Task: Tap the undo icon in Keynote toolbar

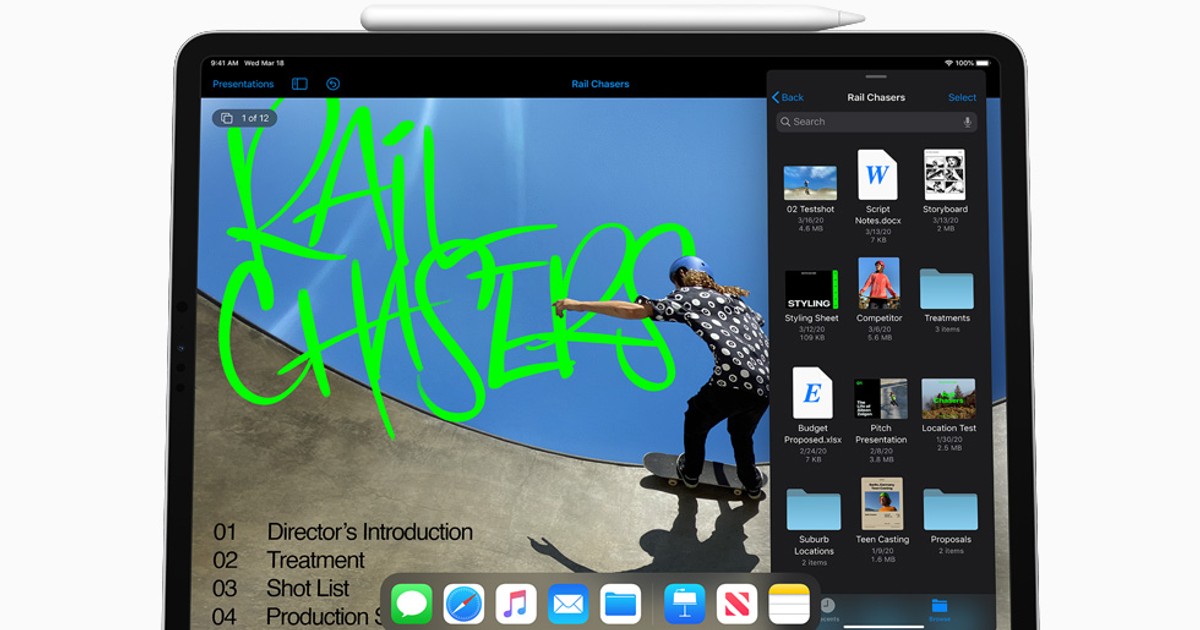Action: 333,84
